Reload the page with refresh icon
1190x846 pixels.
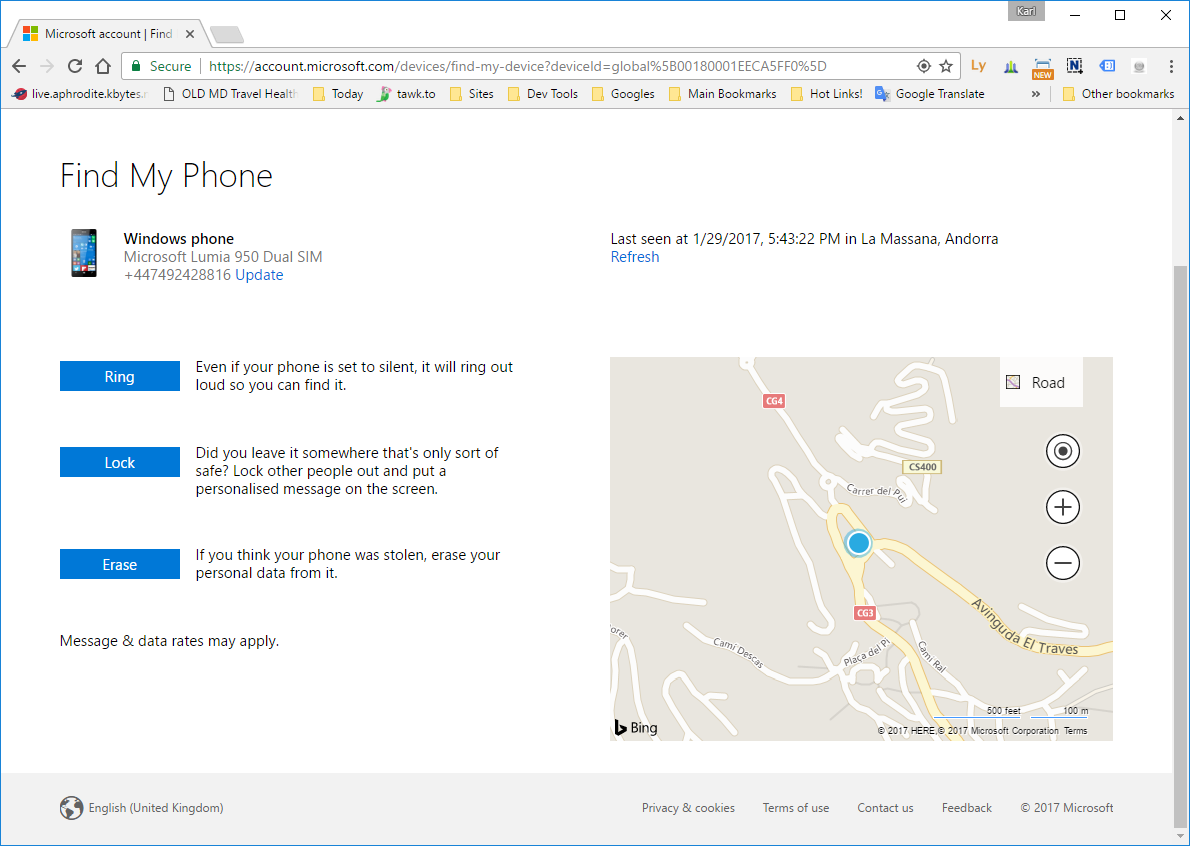coord(74,66)
